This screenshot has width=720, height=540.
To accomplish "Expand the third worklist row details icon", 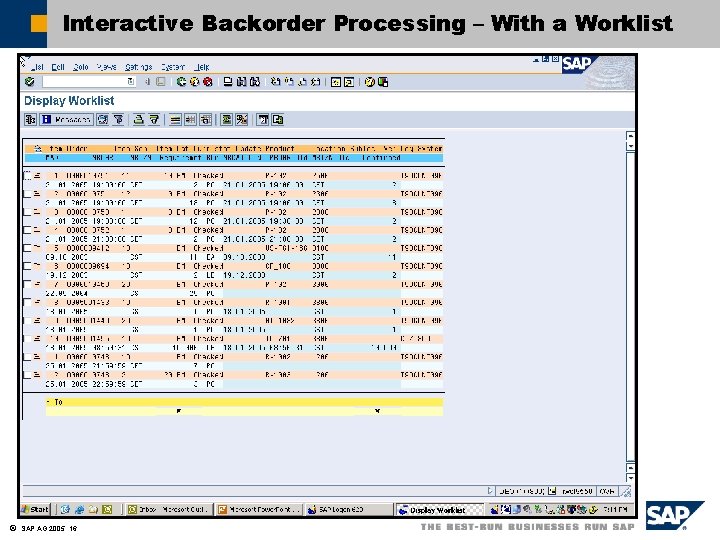I will [37, 212].
